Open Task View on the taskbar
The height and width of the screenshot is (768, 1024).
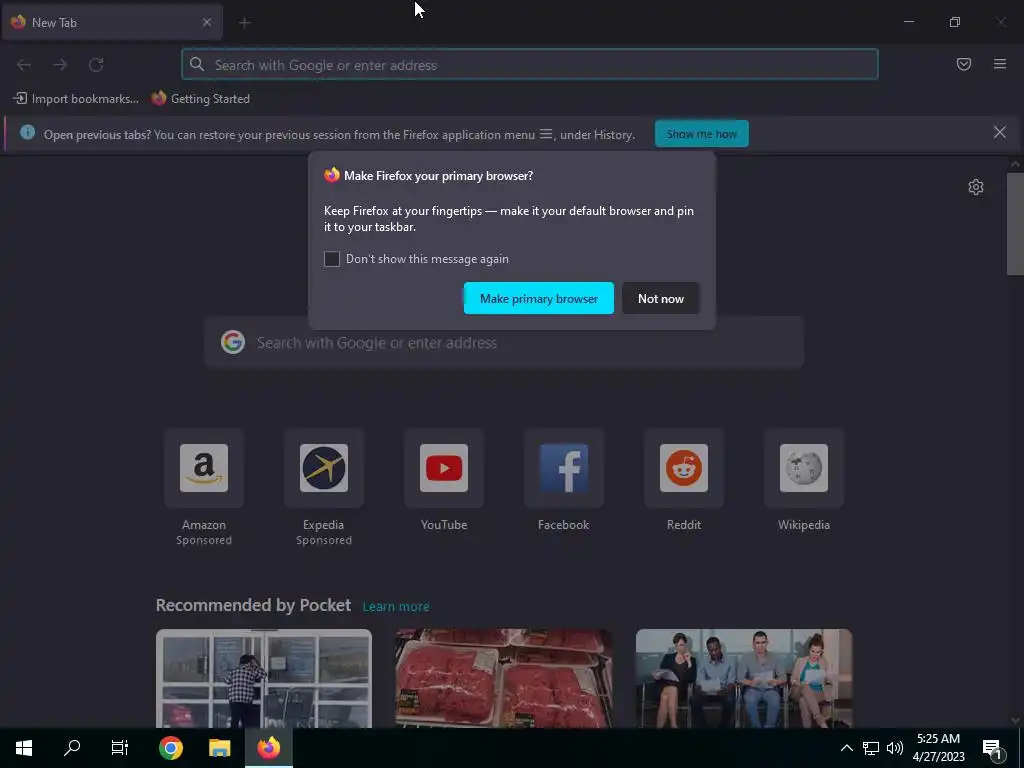pos(120,748)
